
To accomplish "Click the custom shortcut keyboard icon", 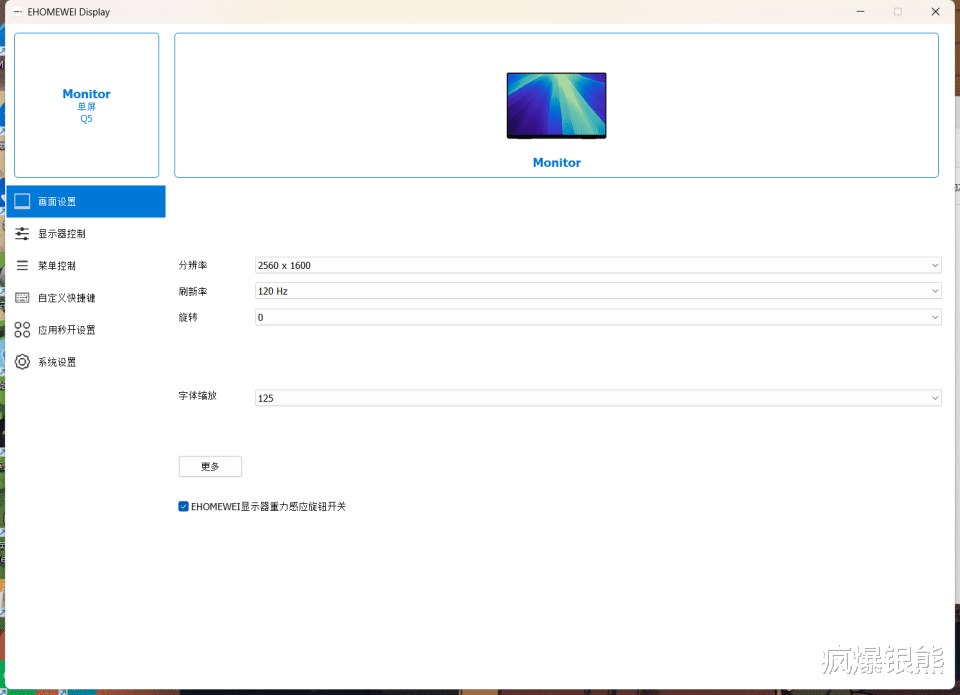I will (x=22, y=298).
